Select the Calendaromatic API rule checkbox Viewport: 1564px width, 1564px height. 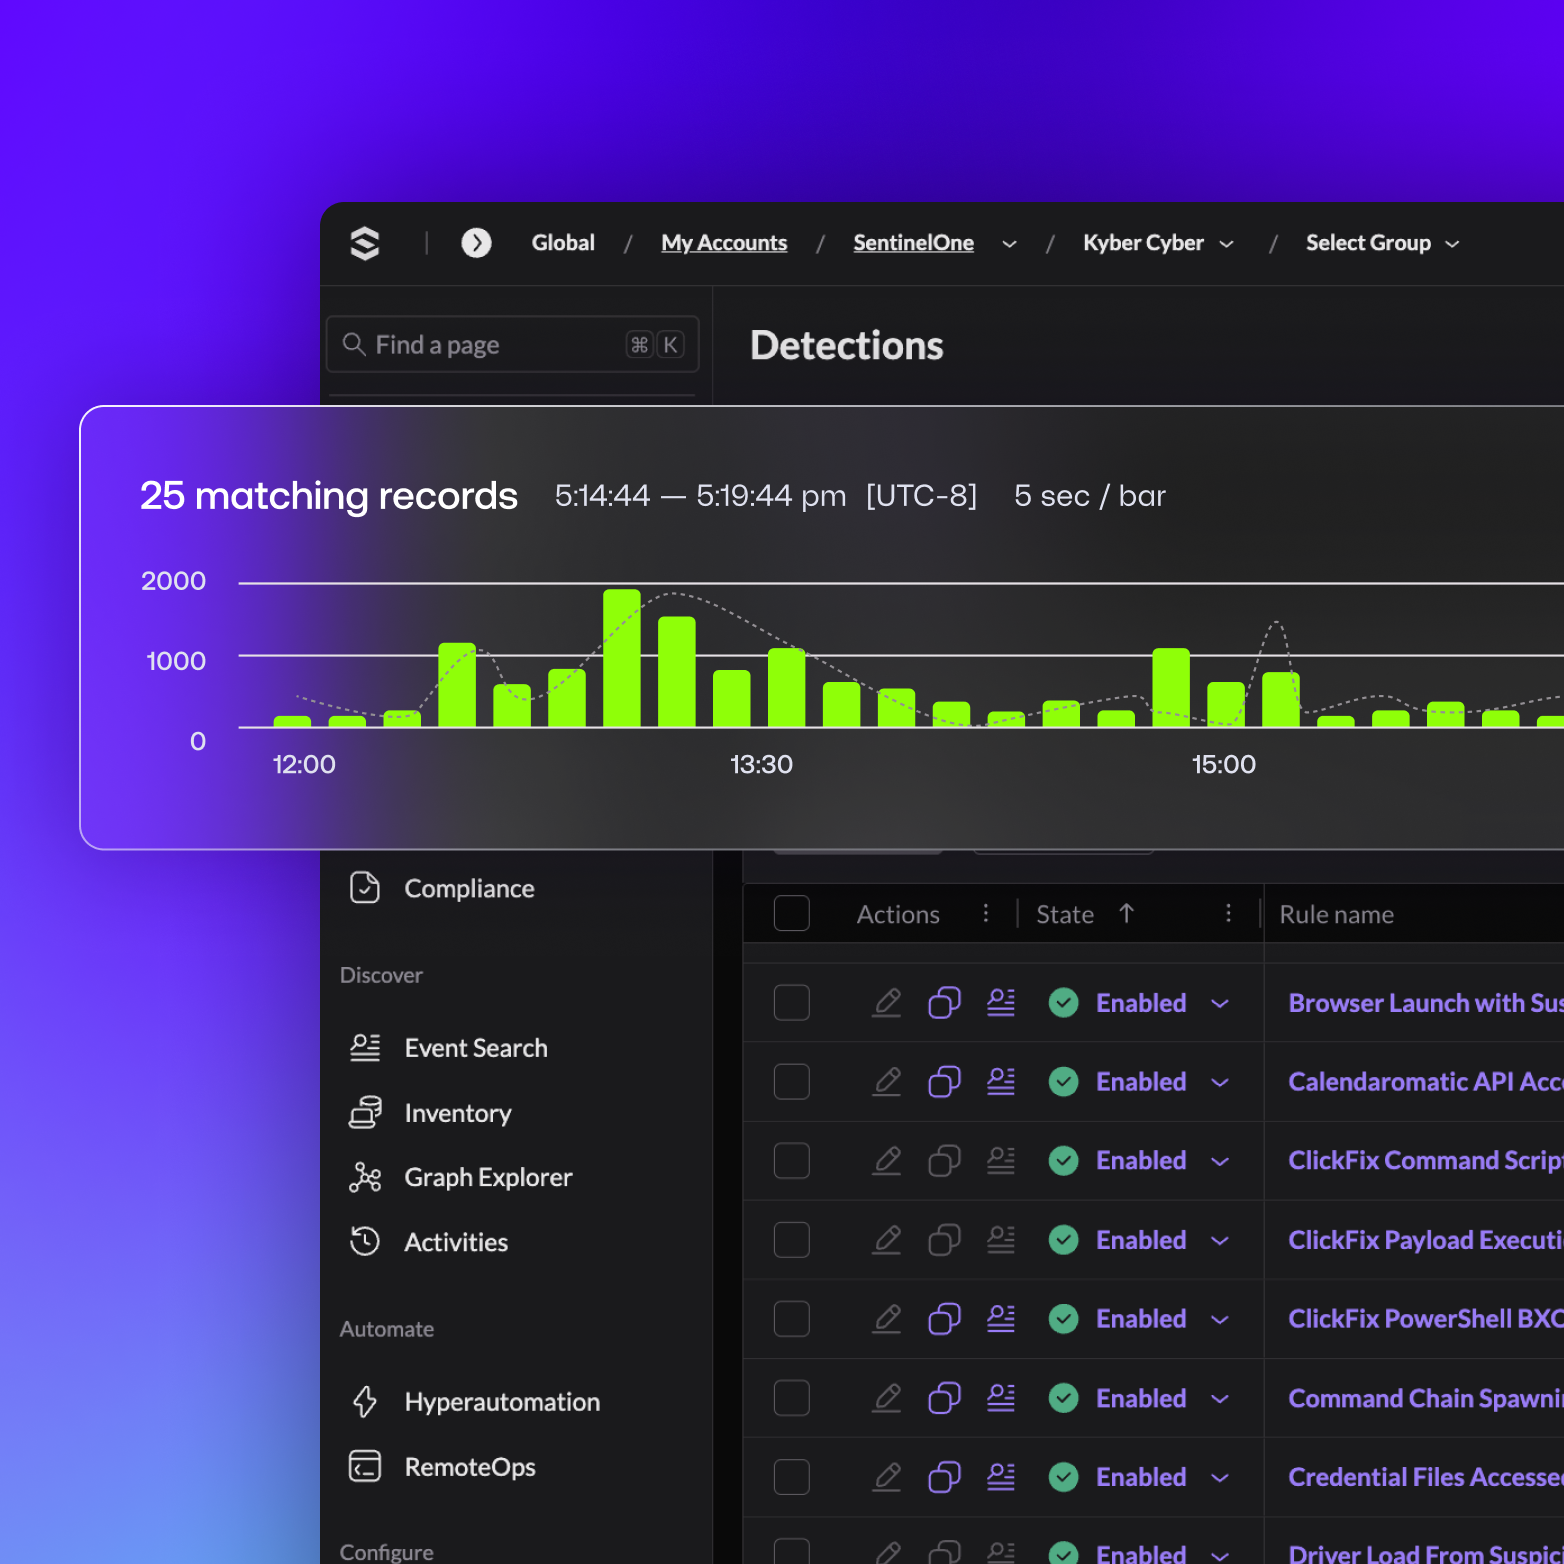[x=792, y=1081]
